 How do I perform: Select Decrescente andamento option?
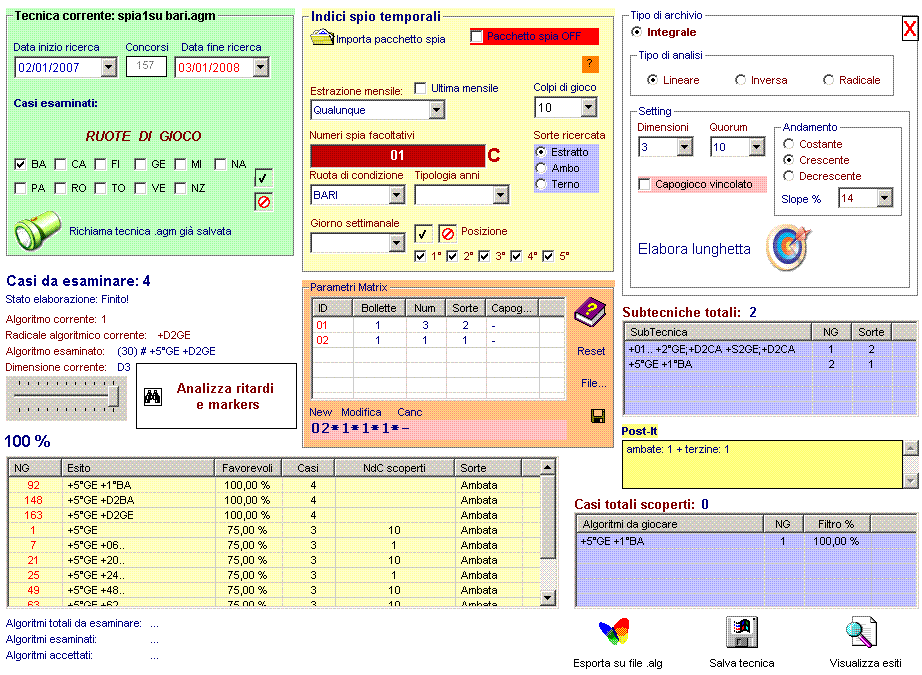(x=789, y=176)
